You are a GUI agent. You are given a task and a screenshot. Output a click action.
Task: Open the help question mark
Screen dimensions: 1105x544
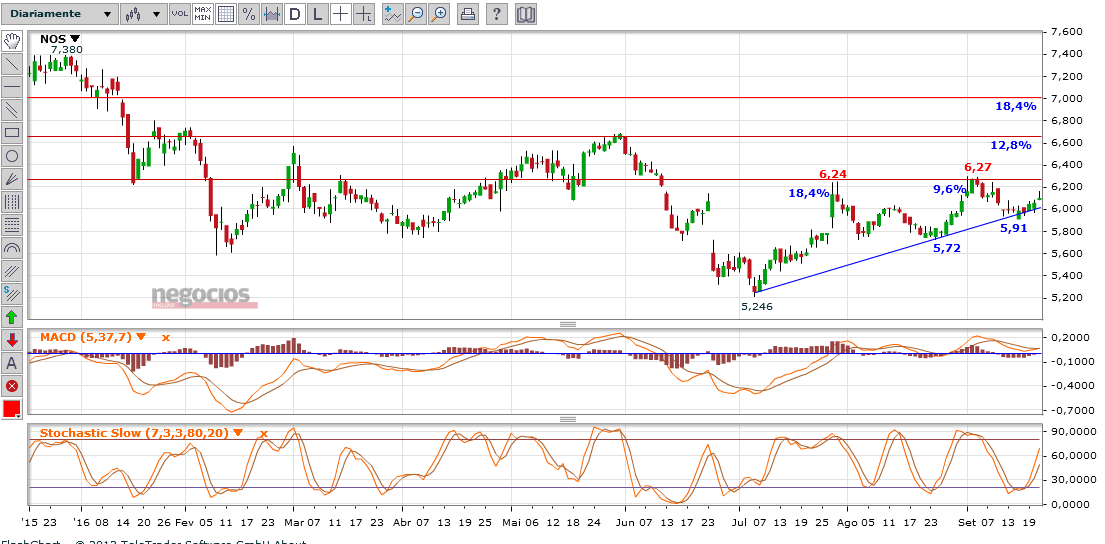coord(497,14)
